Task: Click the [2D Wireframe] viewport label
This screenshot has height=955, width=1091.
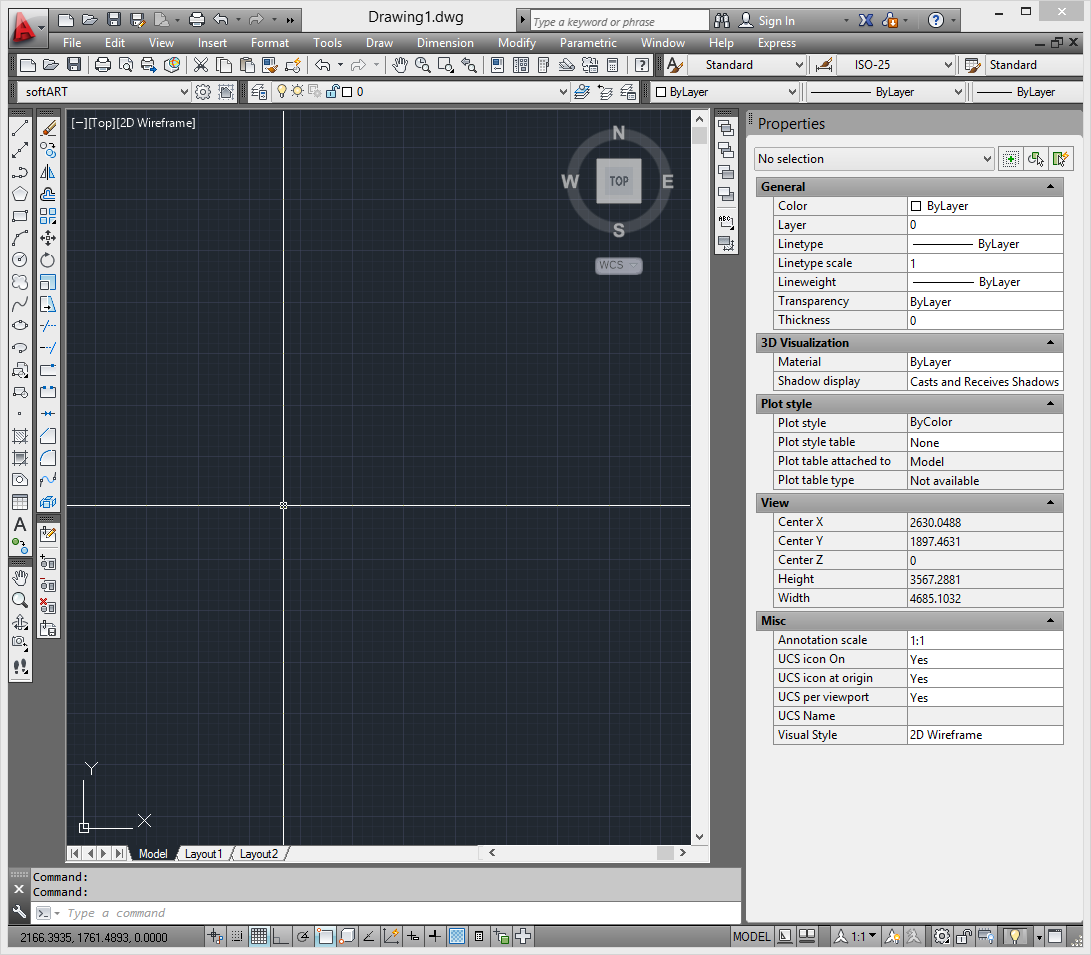Action: point(156,122)
